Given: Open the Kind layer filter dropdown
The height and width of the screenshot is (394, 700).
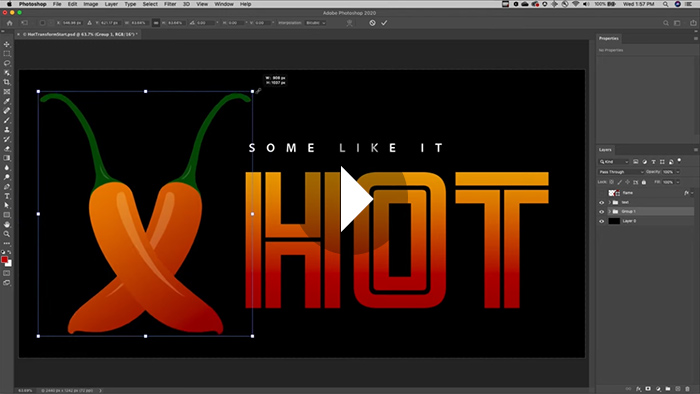Looking at the screenshot, I should 613,162.
